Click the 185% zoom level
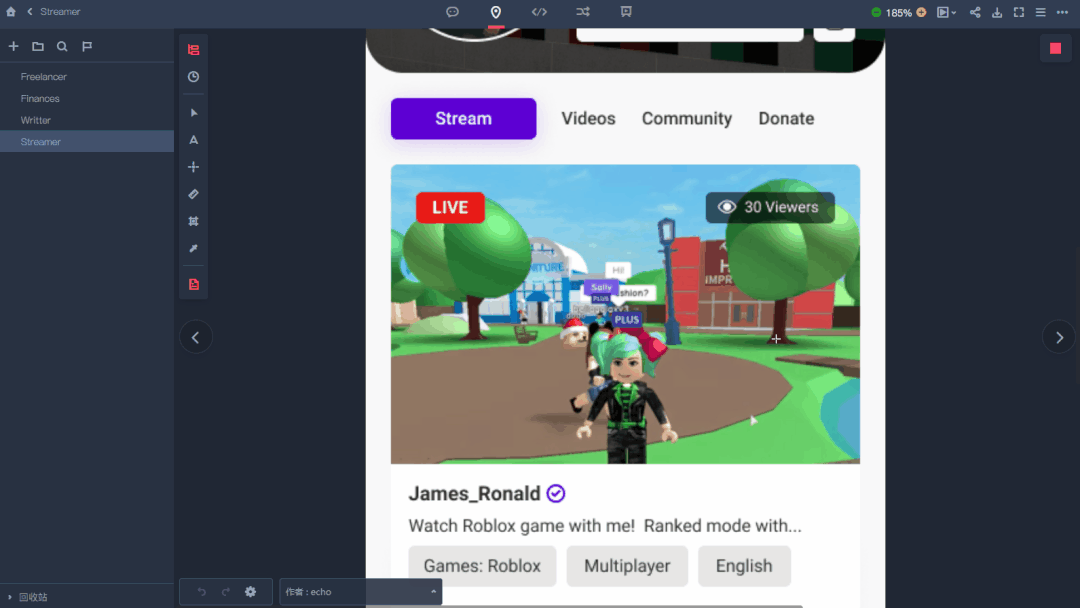The height and width of the screenshot is (608, 1080). pyautogui.click(x=898, y=12)
